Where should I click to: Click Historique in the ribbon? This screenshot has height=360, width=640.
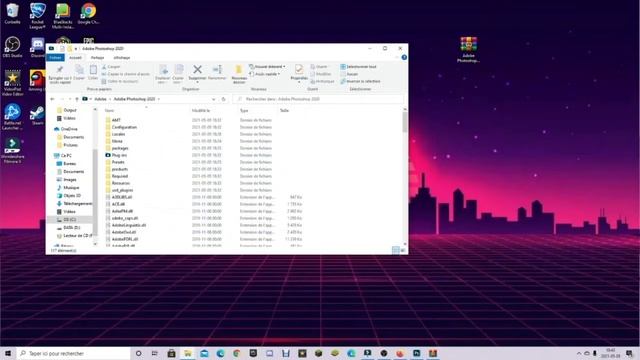[322, 81]
